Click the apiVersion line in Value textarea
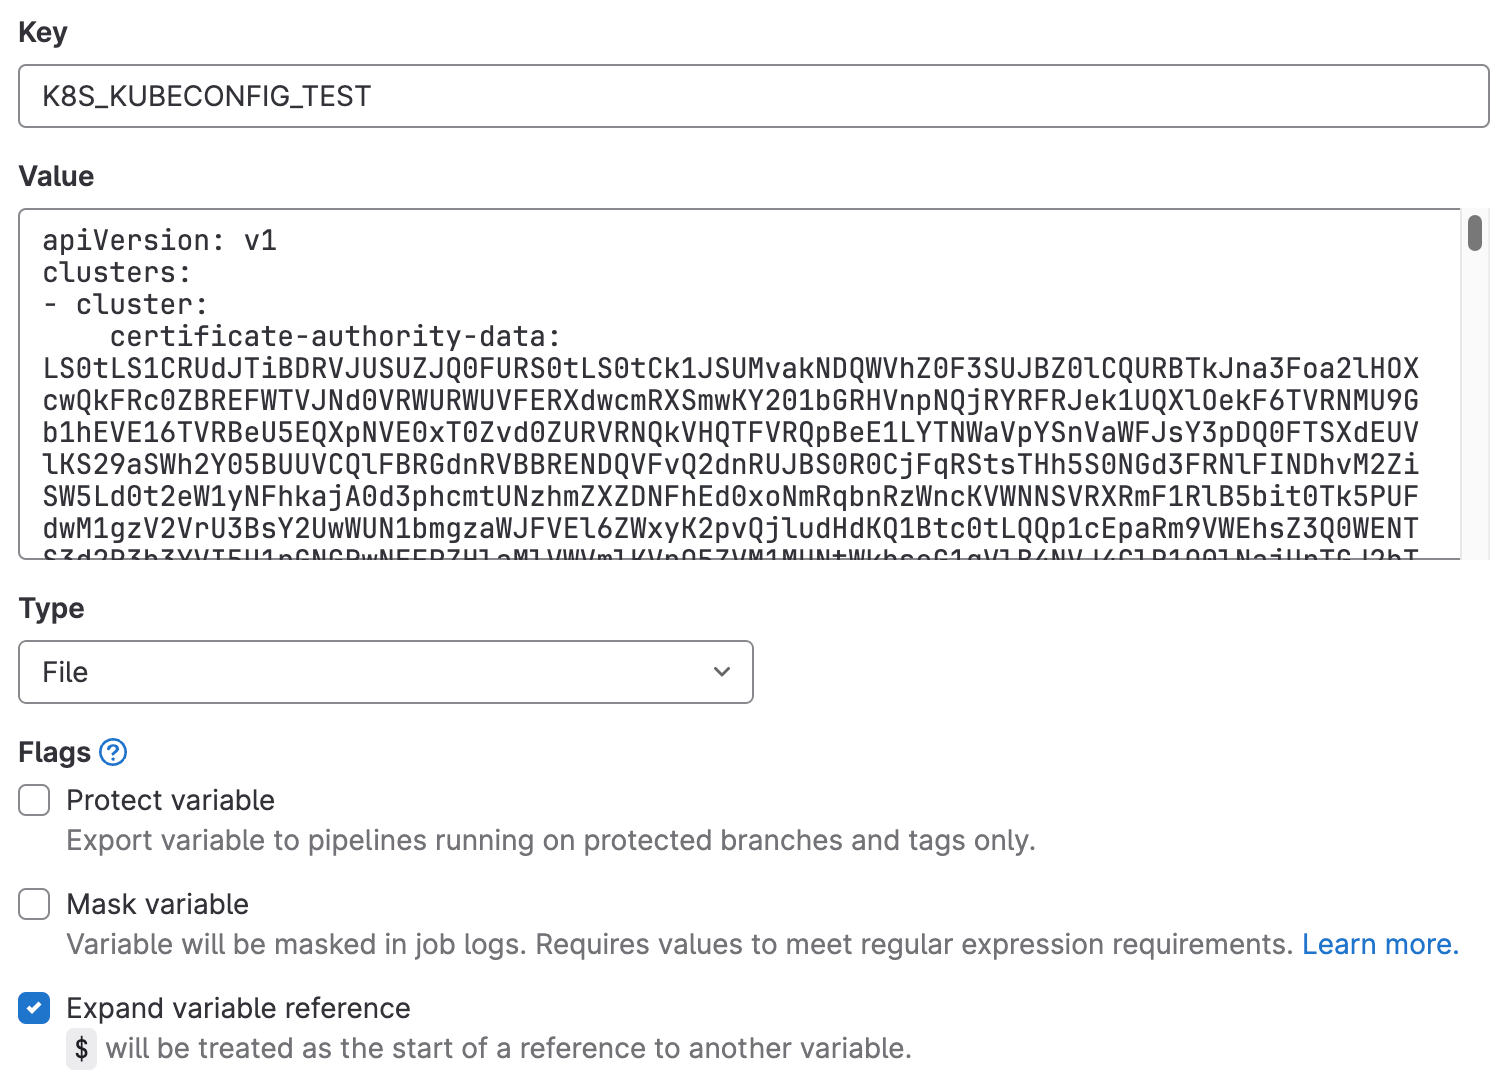 coord(159,240)
